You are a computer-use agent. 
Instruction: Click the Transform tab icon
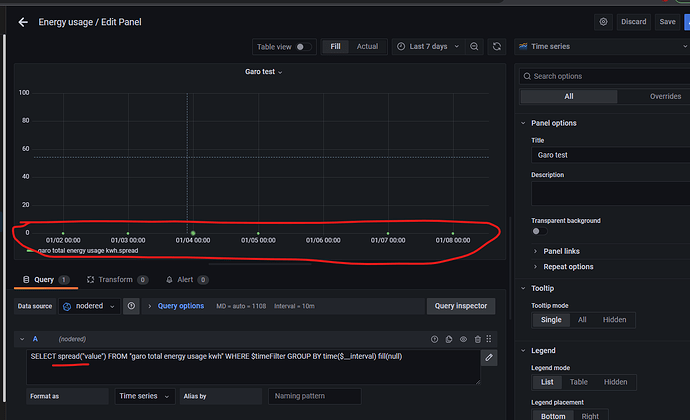tap(90, 280)
